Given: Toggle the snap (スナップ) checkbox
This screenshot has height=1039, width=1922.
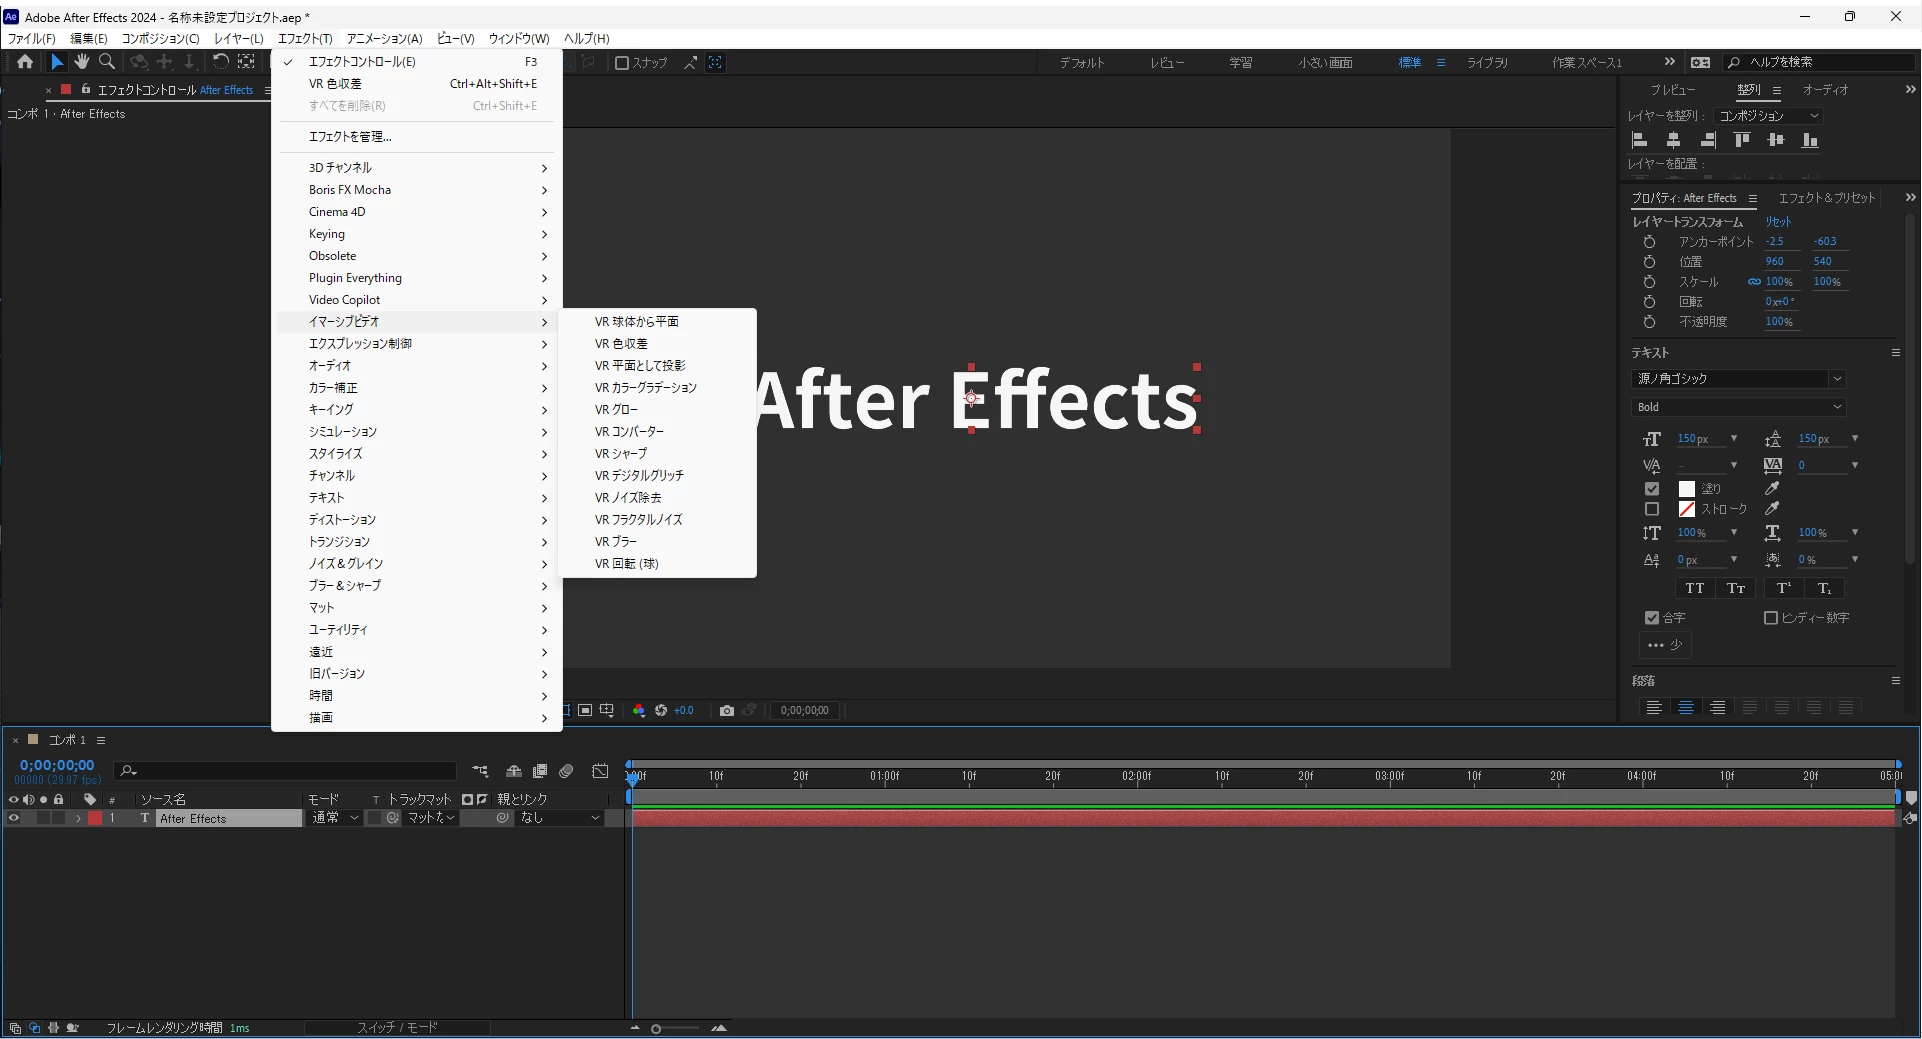Looking at the screenshot, I should coord(622,63).
